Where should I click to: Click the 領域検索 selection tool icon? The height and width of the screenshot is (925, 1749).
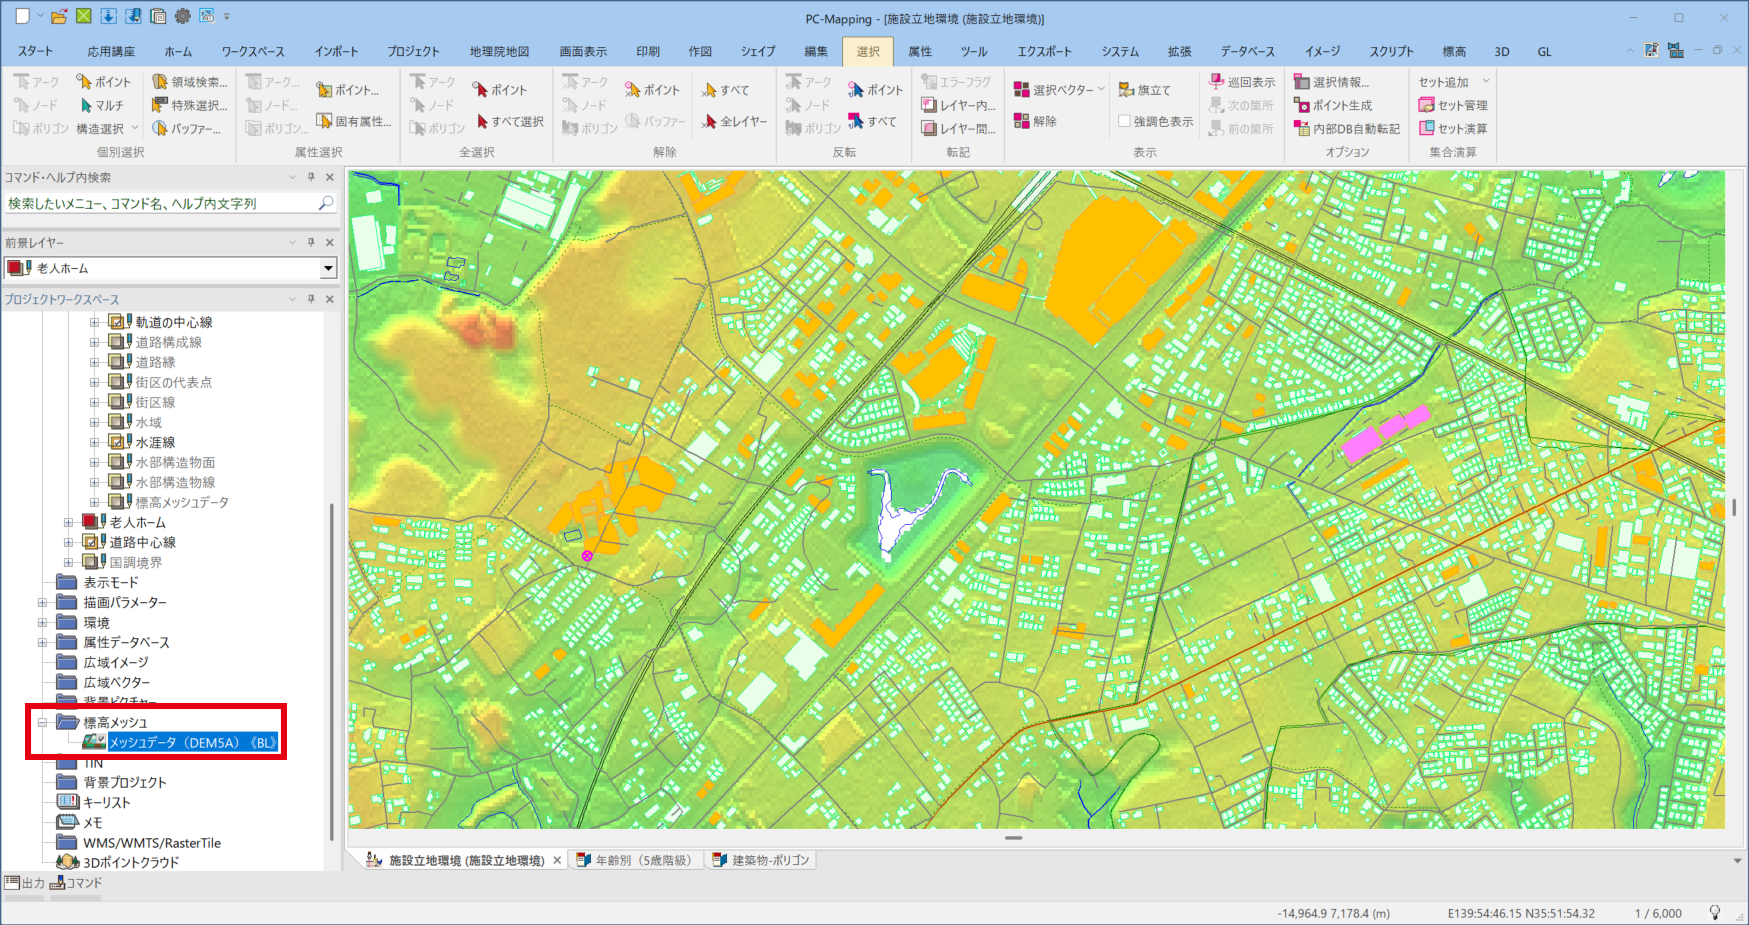(x=160, y=82)
